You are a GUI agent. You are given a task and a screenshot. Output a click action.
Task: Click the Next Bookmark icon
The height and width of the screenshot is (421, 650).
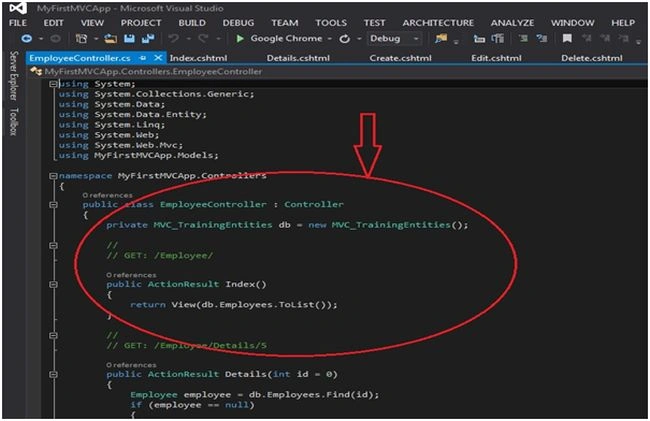605,39
